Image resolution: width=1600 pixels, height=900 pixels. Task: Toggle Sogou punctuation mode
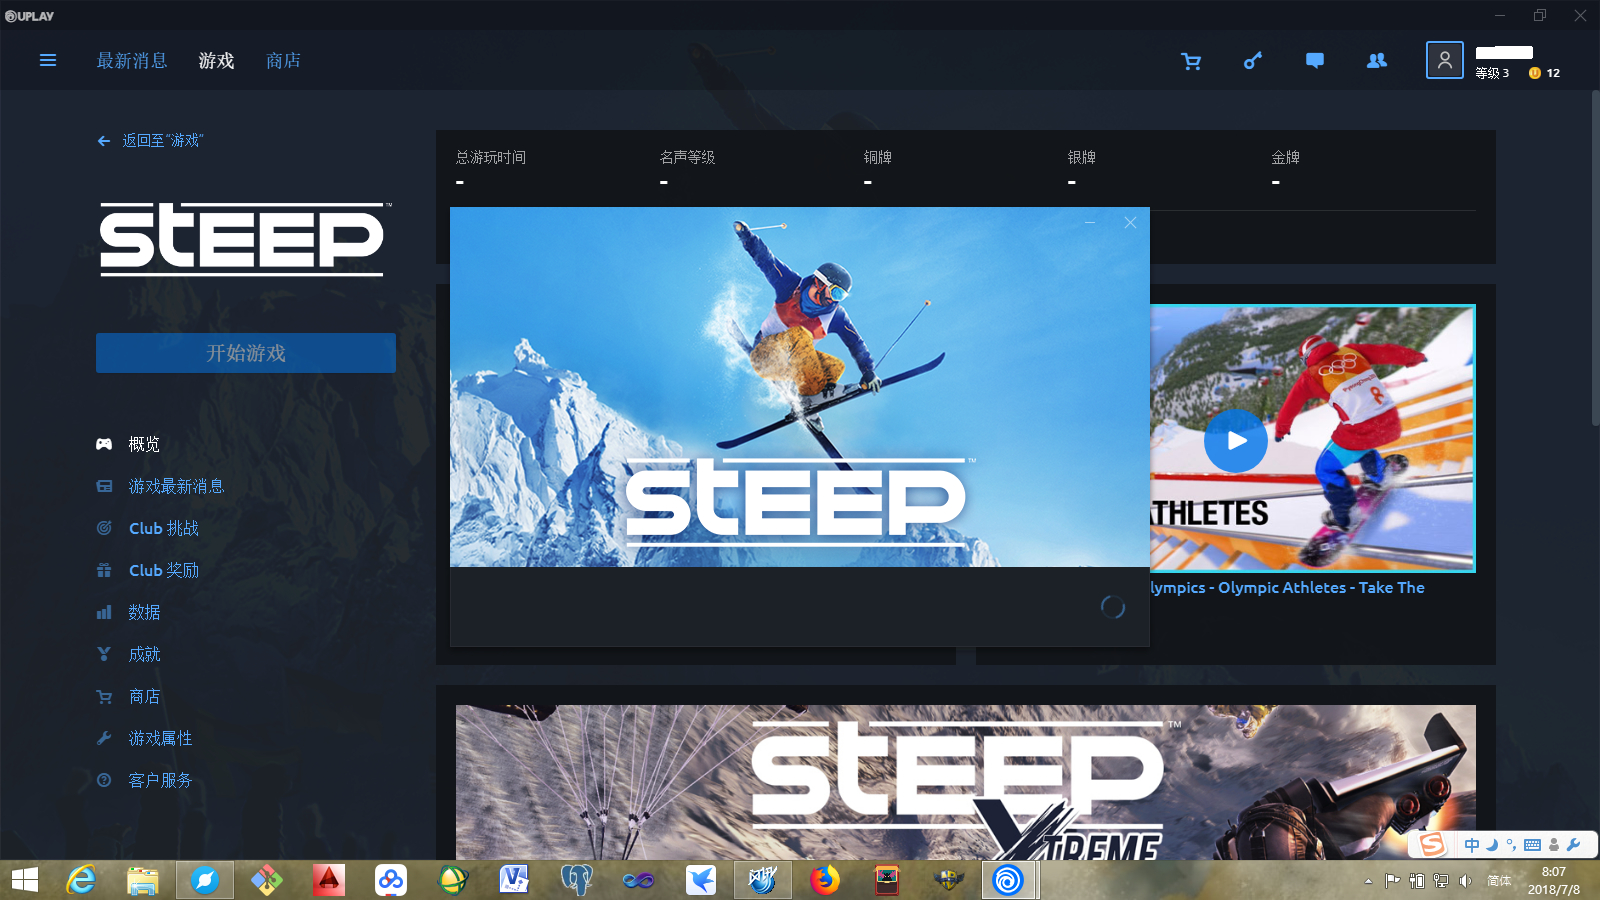point(1511,845)
